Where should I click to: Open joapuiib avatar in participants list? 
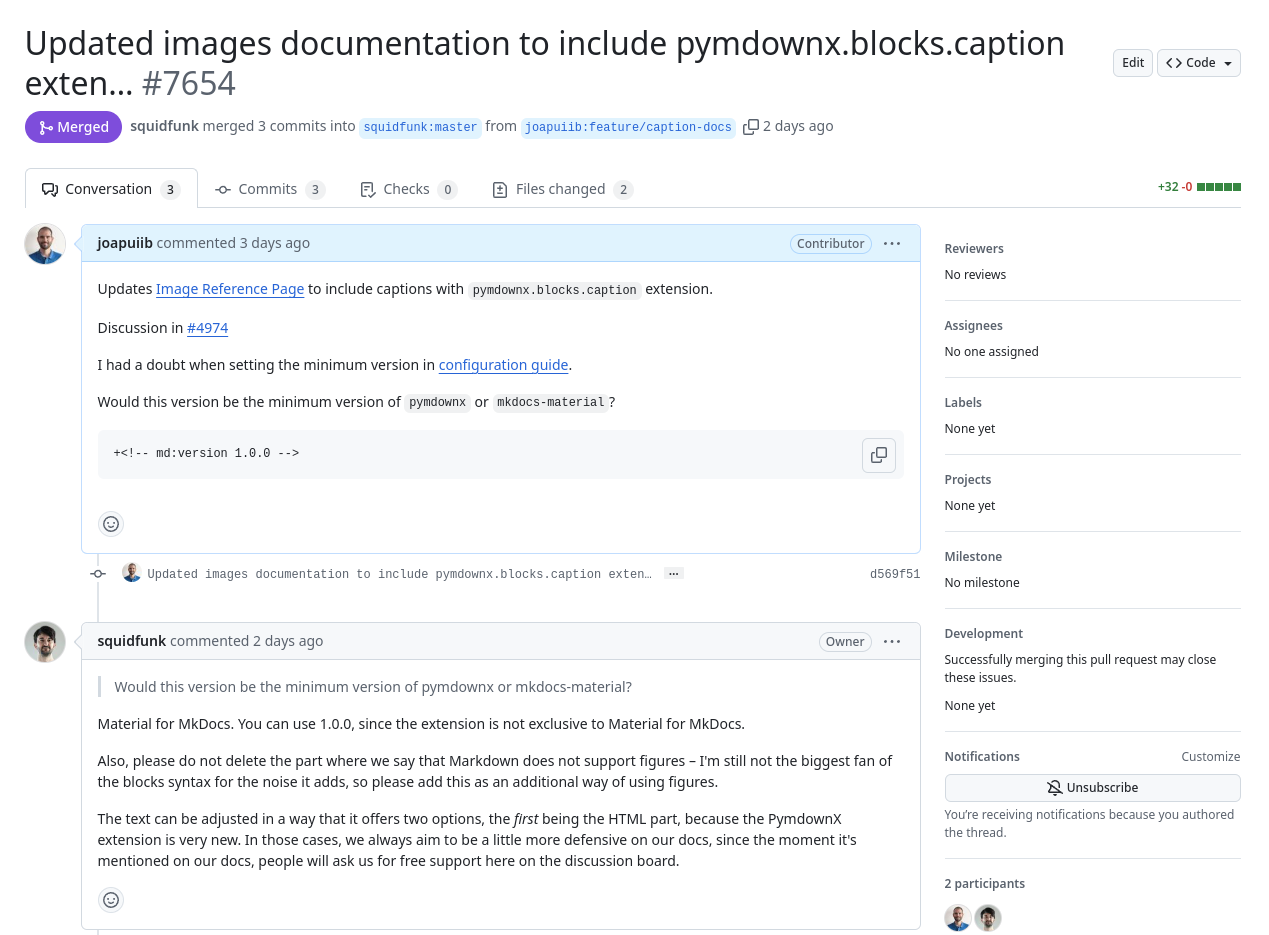point(958,918)
